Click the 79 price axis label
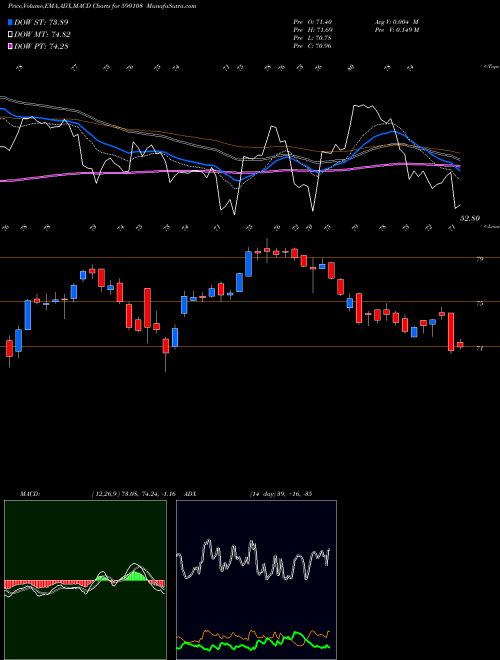The width and height of the screenshot is (500, 660). [479, 259]
